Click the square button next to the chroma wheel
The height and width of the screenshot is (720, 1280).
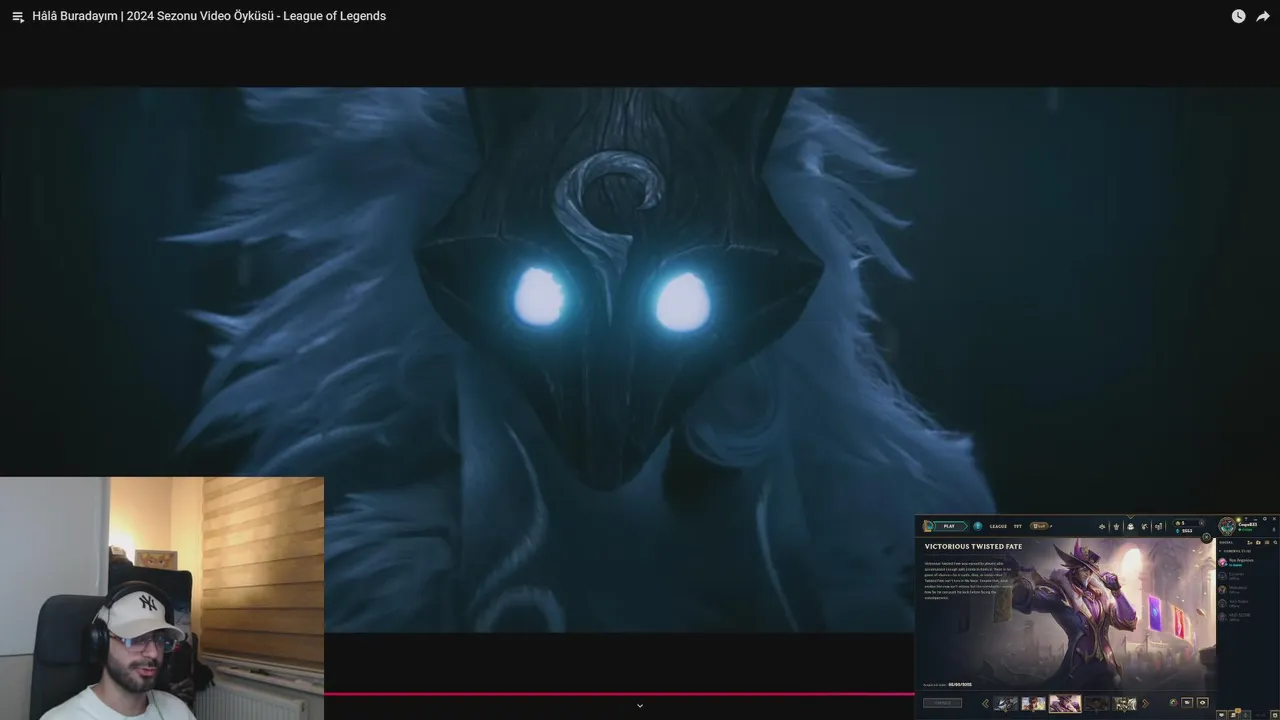pos(1187,703)
